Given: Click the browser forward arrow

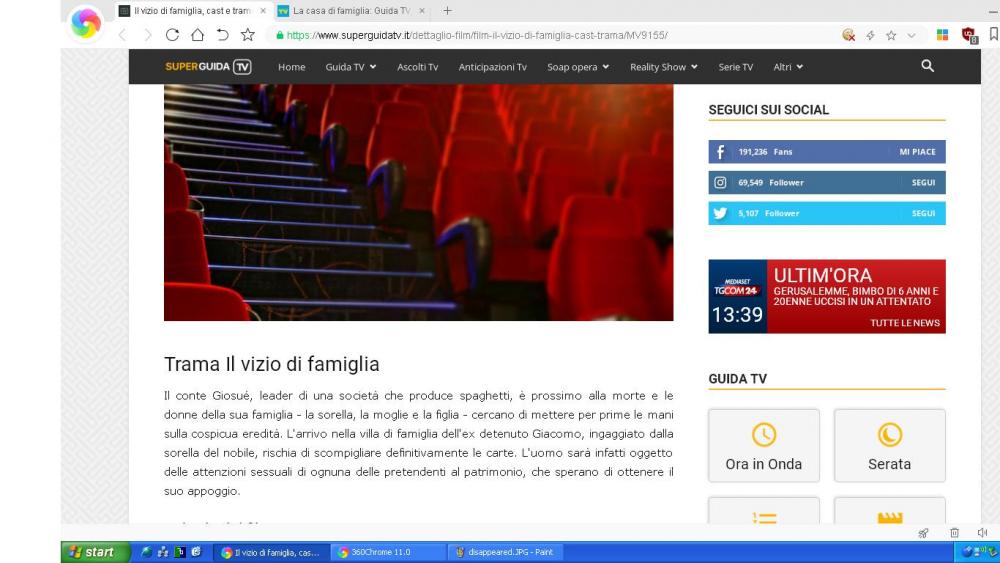Looking at the screenshot, I should click(148, 35).
